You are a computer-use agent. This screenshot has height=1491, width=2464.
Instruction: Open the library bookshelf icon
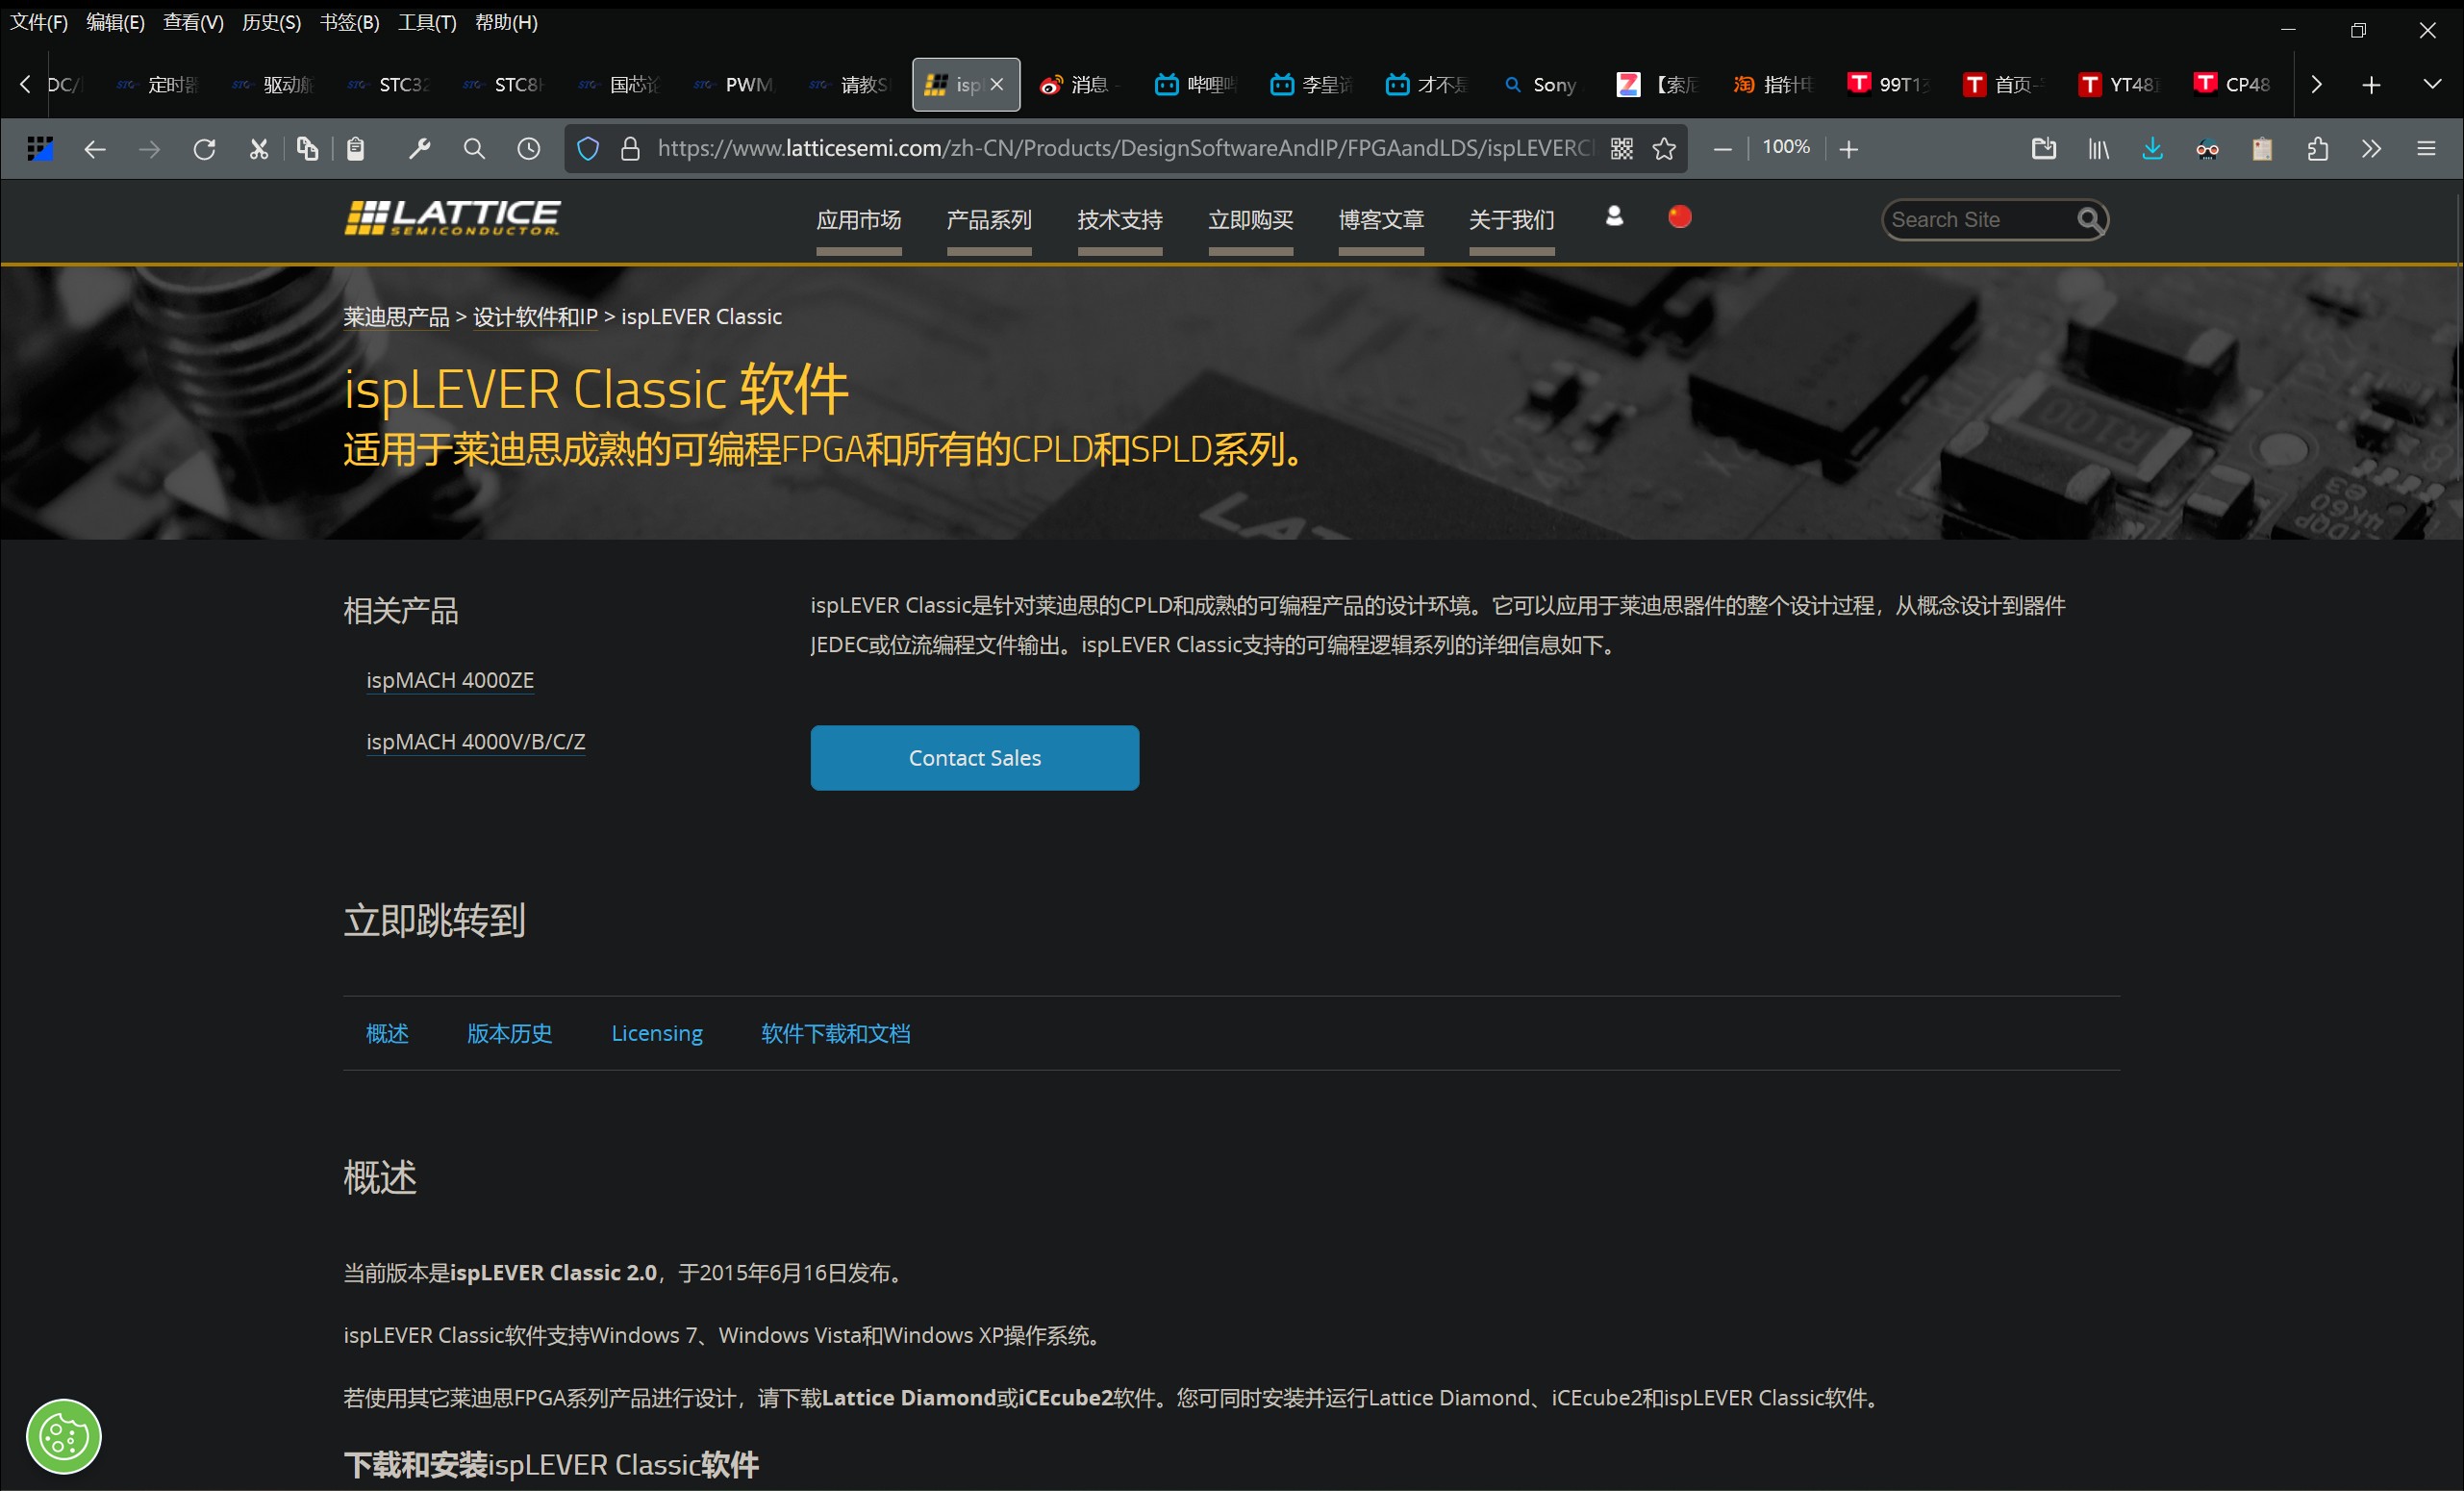[2099, 149]
